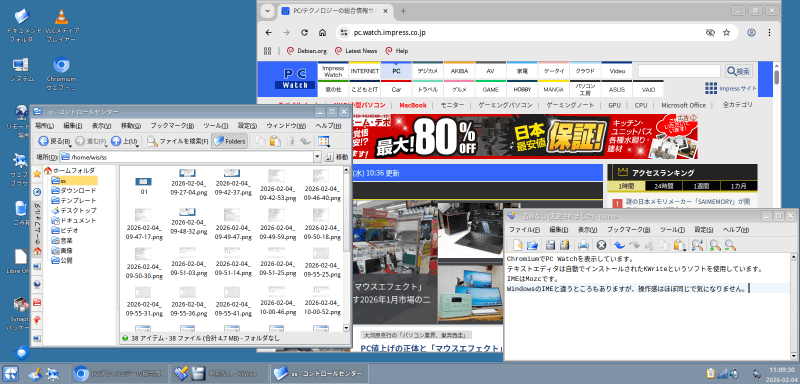The image size is (800, 384).
Task: Open ファイルを検索 file search tool
Action: tap(178, 141)
